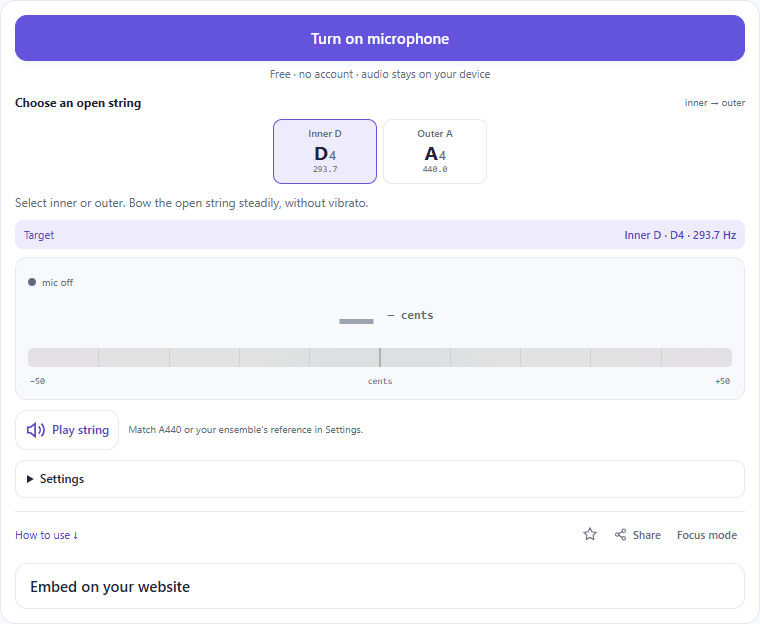The width and height of the screenshot is (760, 624).
Task: Select the Inner D string card
Action: (x=325, y=151)
